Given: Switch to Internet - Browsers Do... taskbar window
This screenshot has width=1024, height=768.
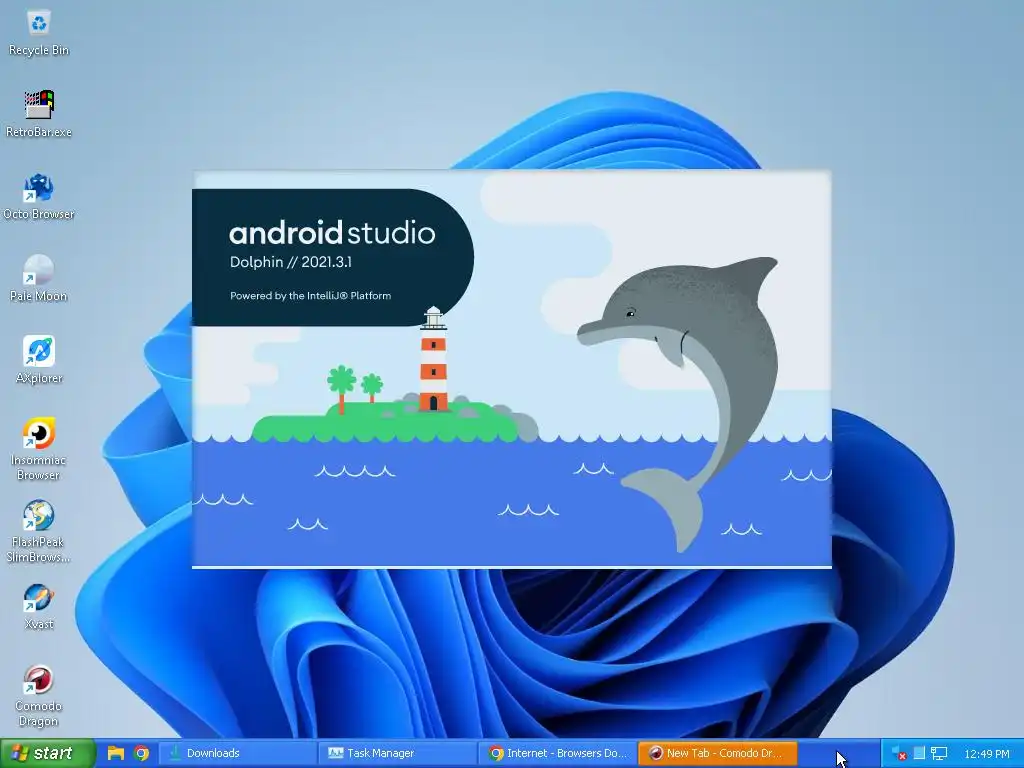Looking at the screenshot, I should pyautogui.click(x=557, y=754).
